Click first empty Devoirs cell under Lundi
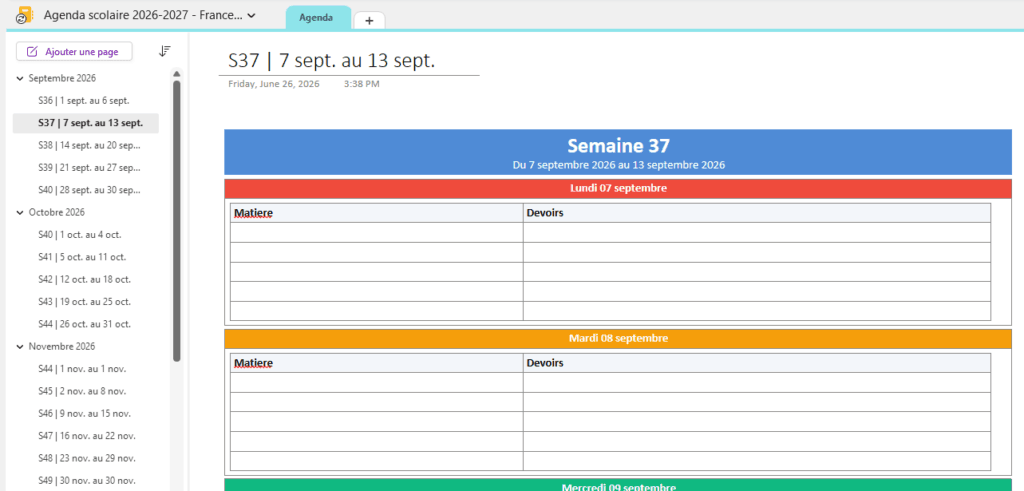Viewport: 1024px width, 491px height. tap(757, 232)
